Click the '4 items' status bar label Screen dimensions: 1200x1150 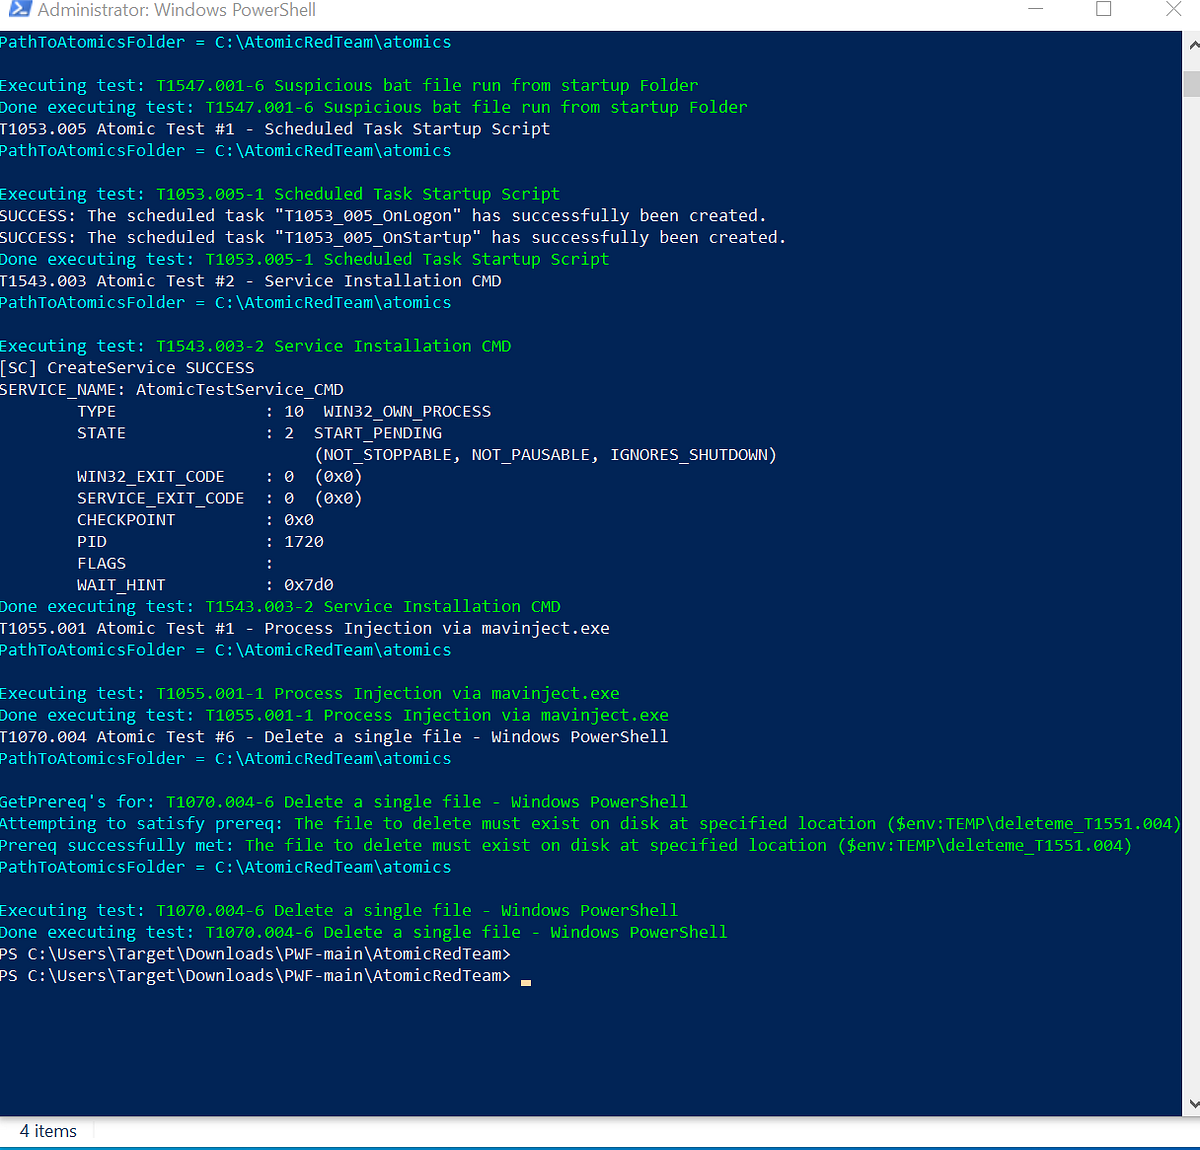tap(46, 1131)
